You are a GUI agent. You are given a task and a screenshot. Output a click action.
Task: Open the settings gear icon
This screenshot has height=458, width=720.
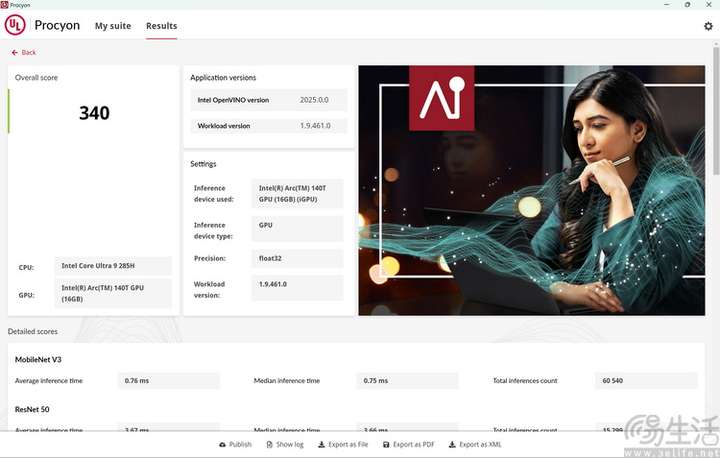click(708, 26)
